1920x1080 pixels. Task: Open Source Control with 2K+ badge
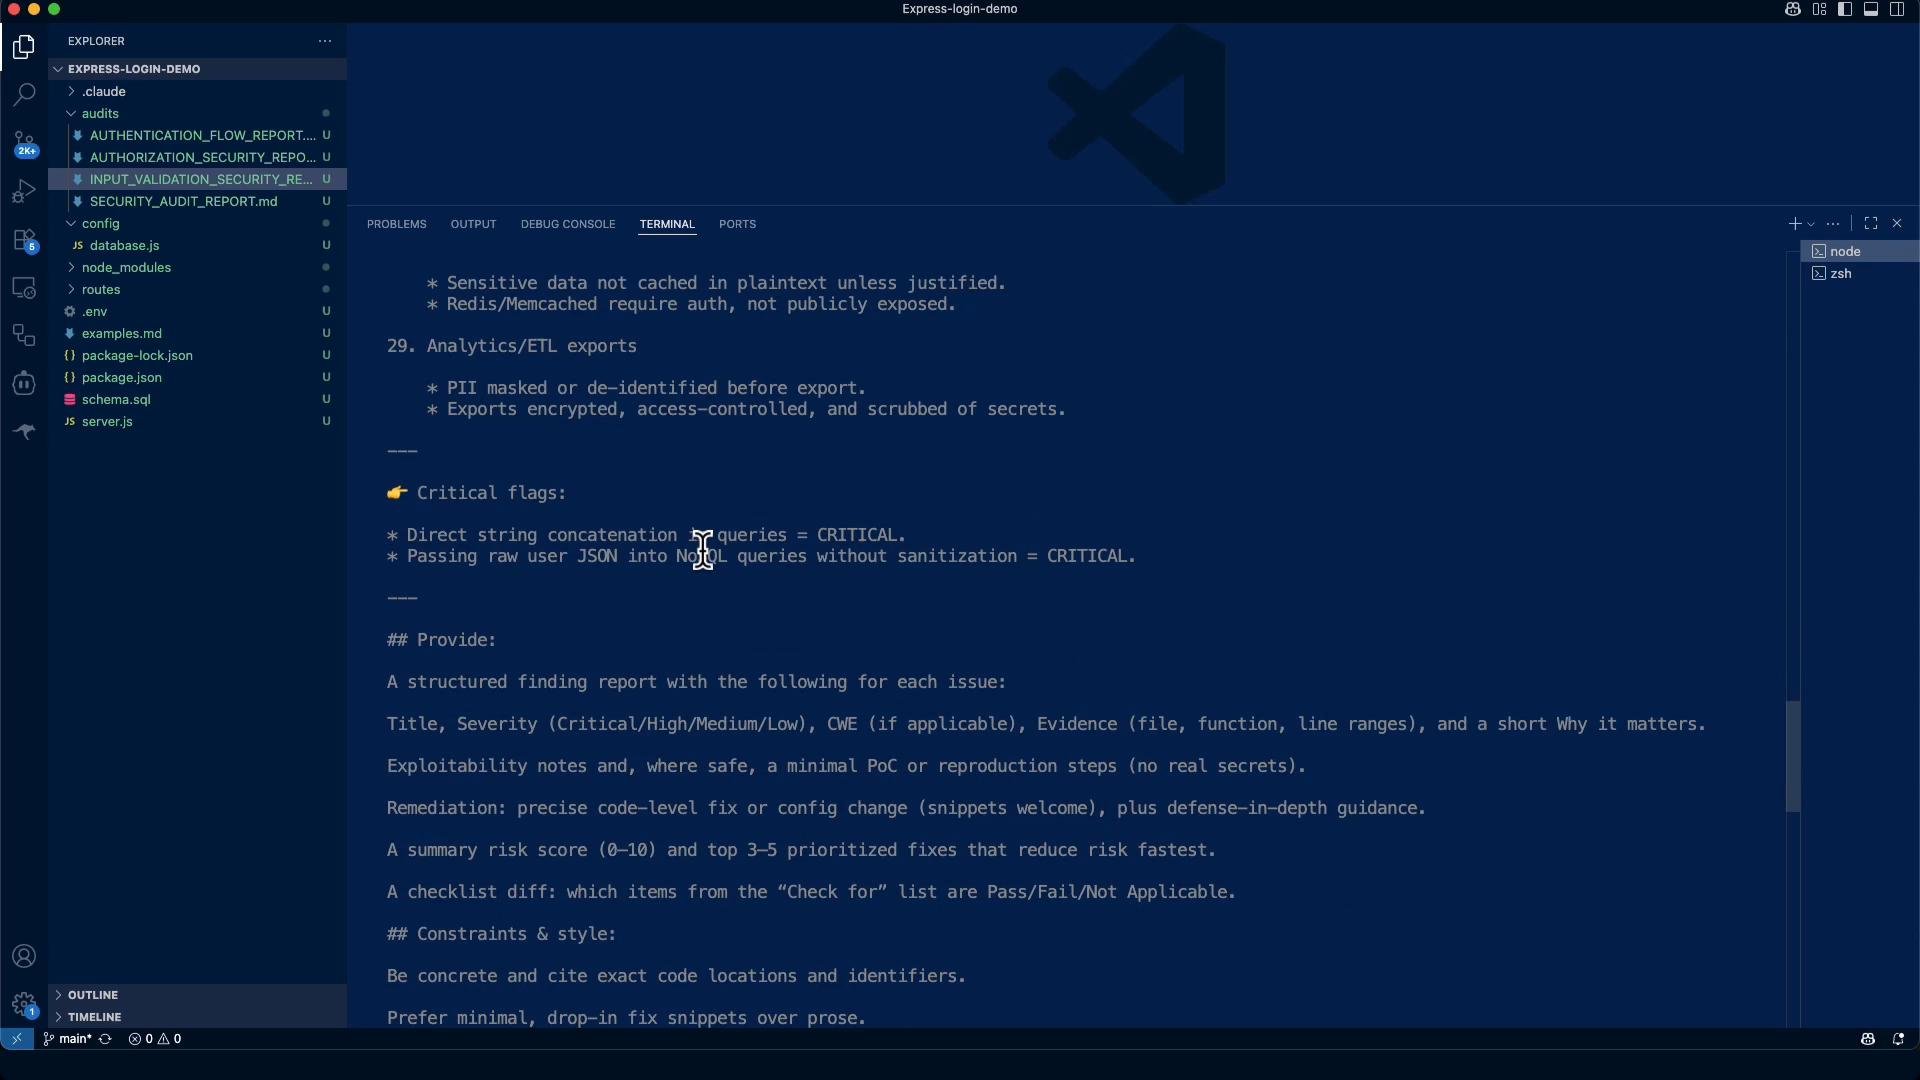coord(24,143)
